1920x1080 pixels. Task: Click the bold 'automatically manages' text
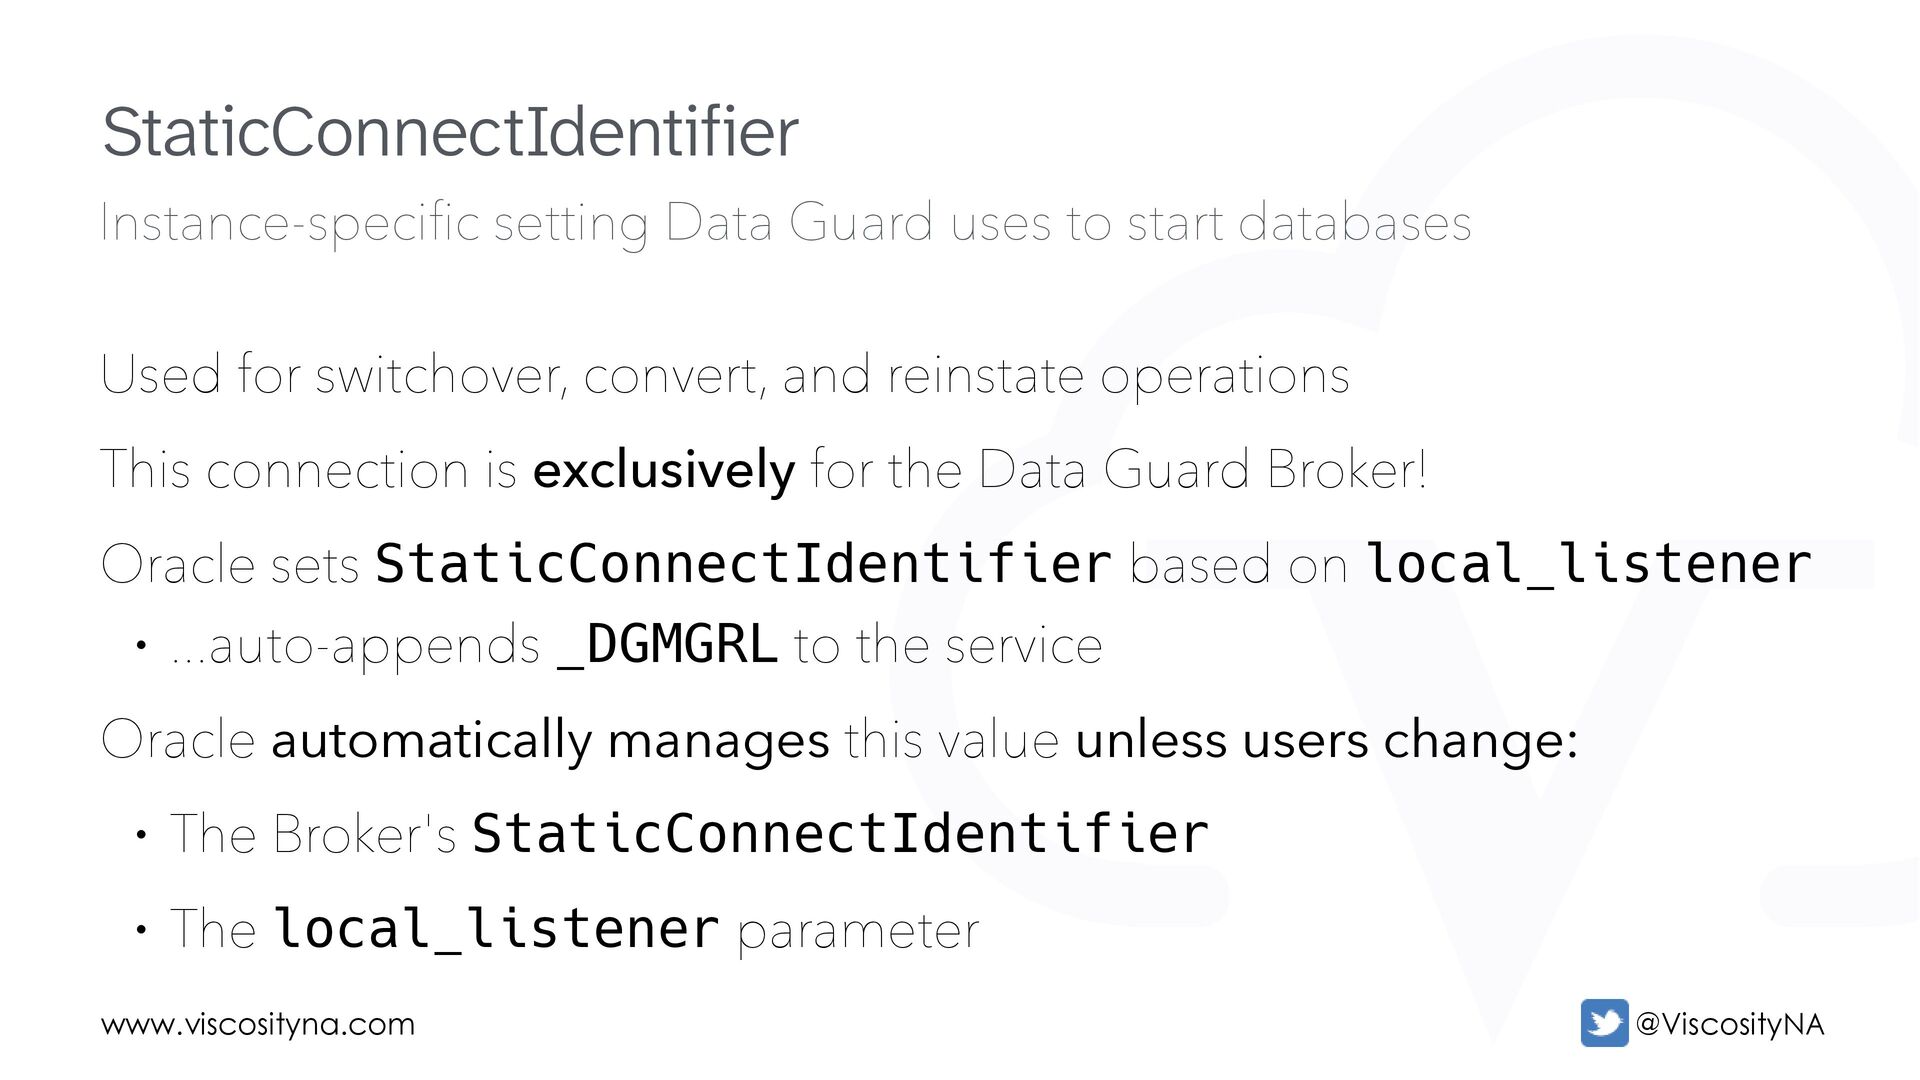(550, 741)
